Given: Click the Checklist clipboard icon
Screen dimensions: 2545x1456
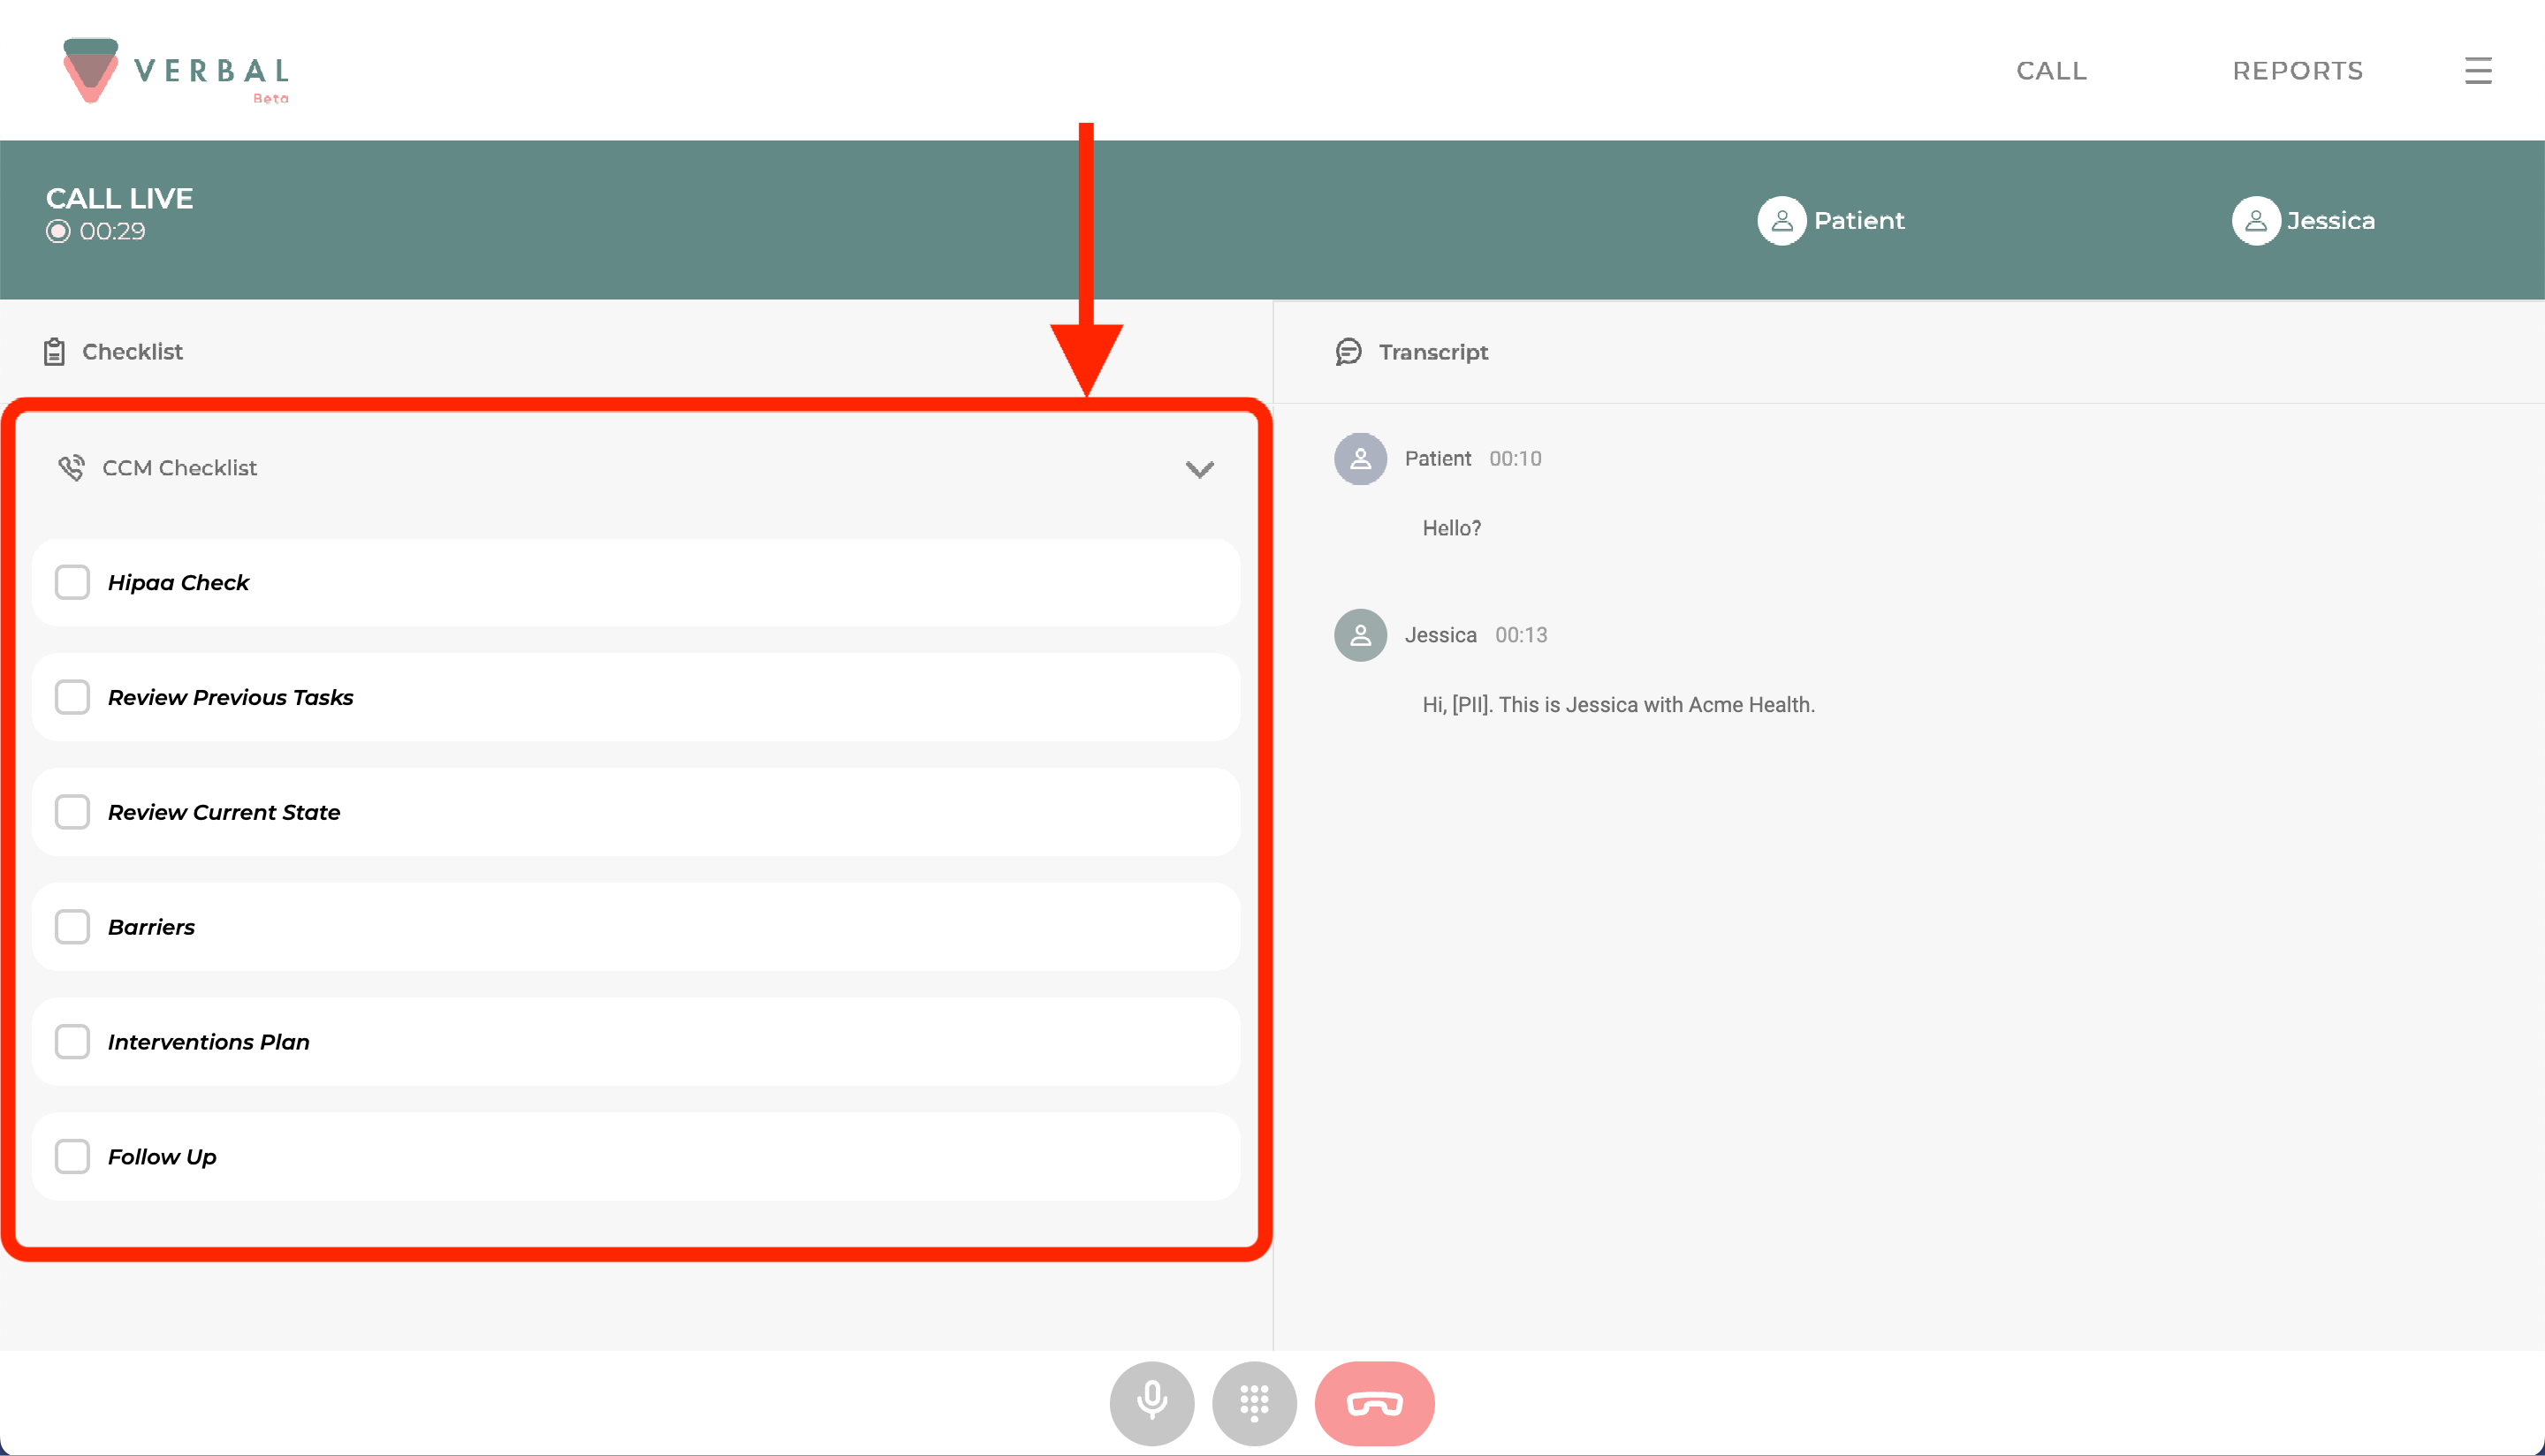Looking at the screenshot, I should [x=54, y=352].
